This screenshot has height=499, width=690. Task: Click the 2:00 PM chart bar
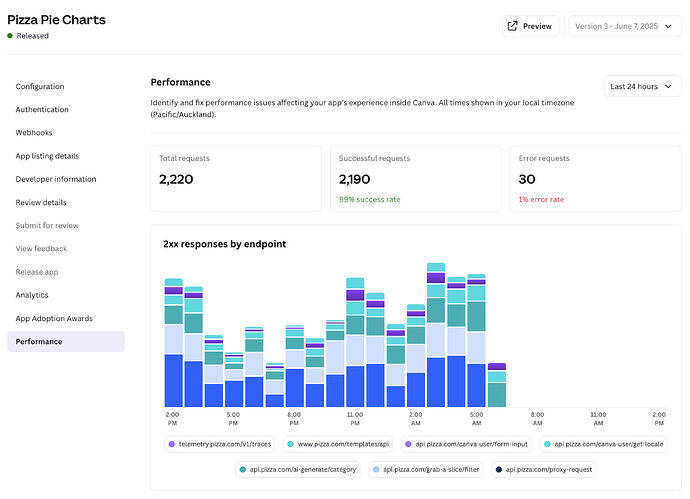[x=173, y=343]
